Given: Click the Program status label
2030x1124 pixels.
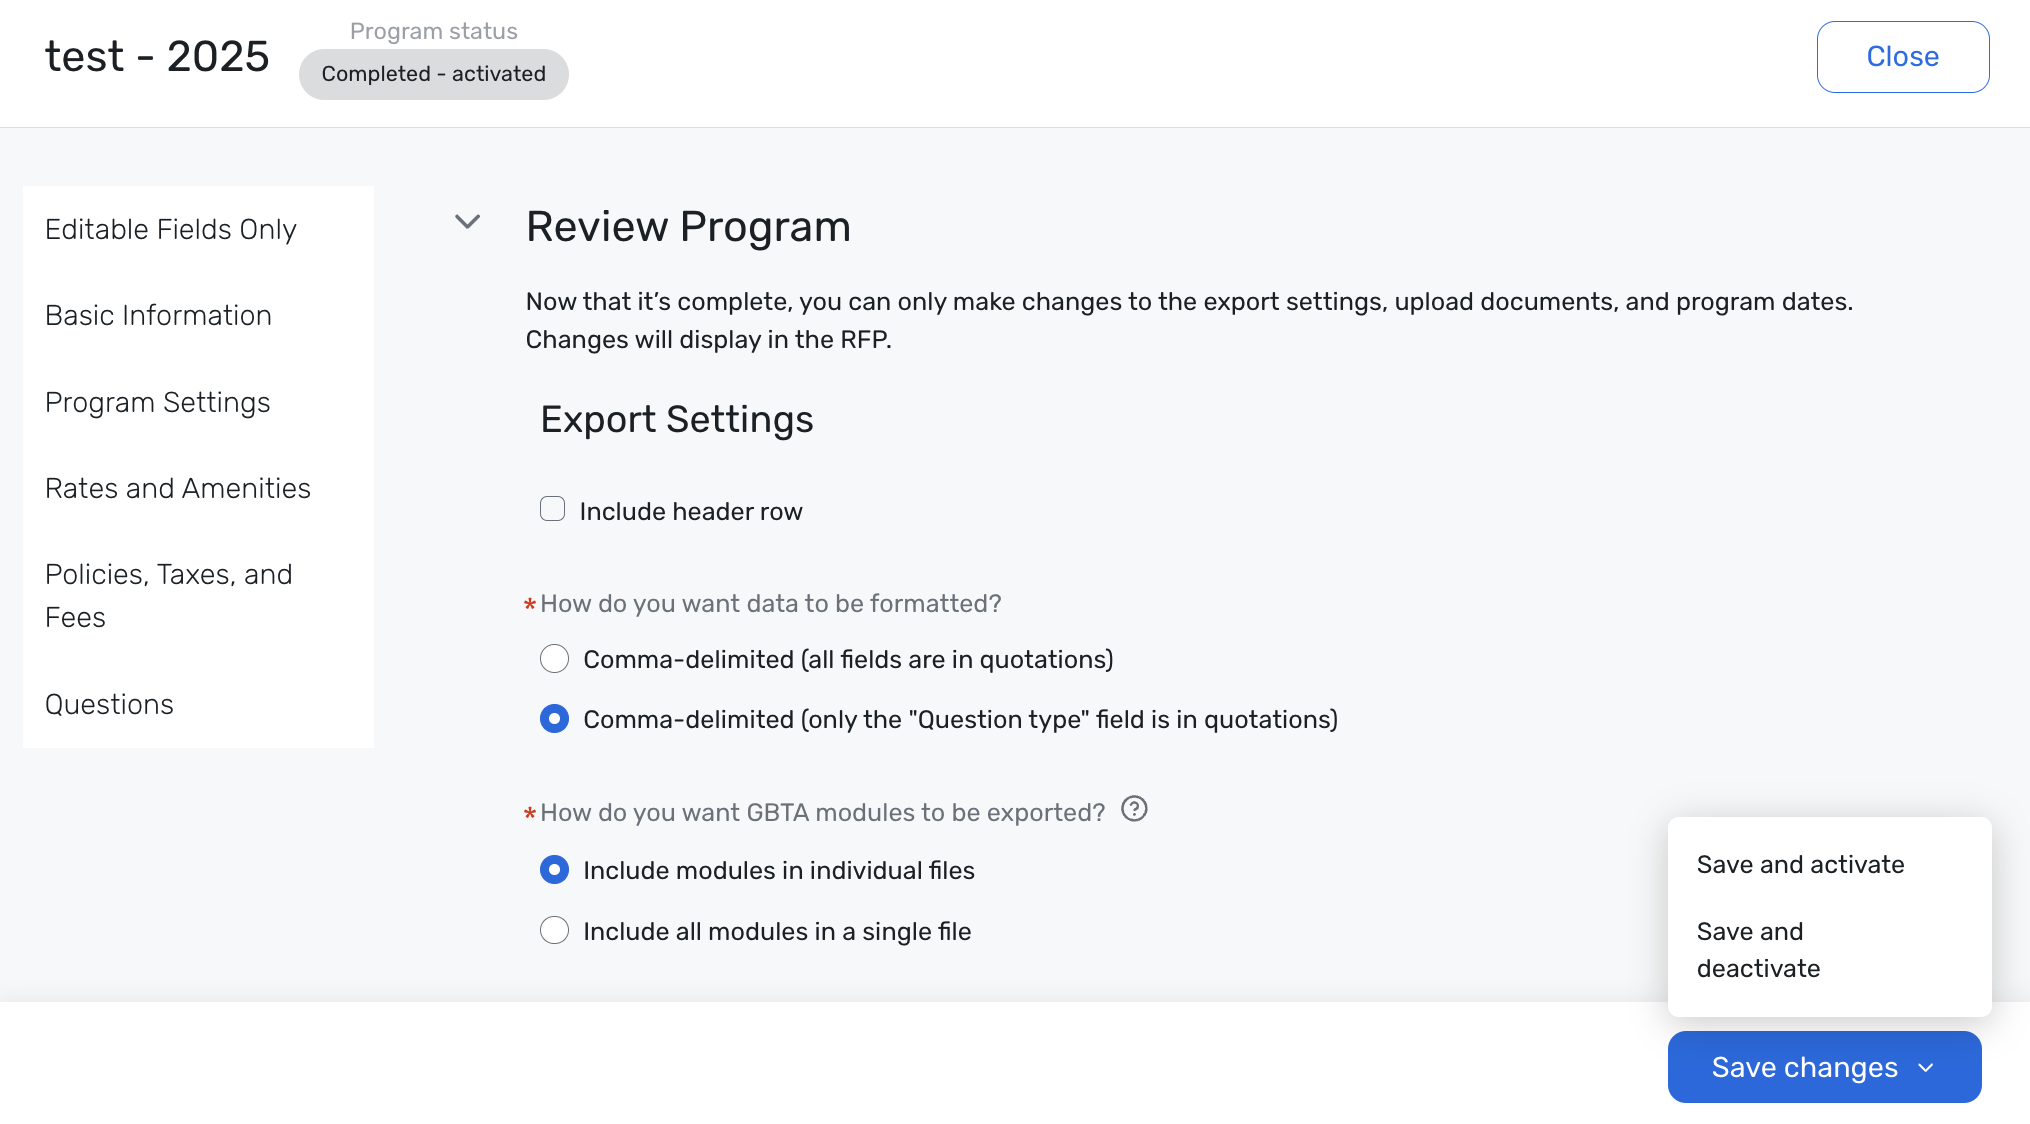Looking at the screenshot, I should [434, 31].
